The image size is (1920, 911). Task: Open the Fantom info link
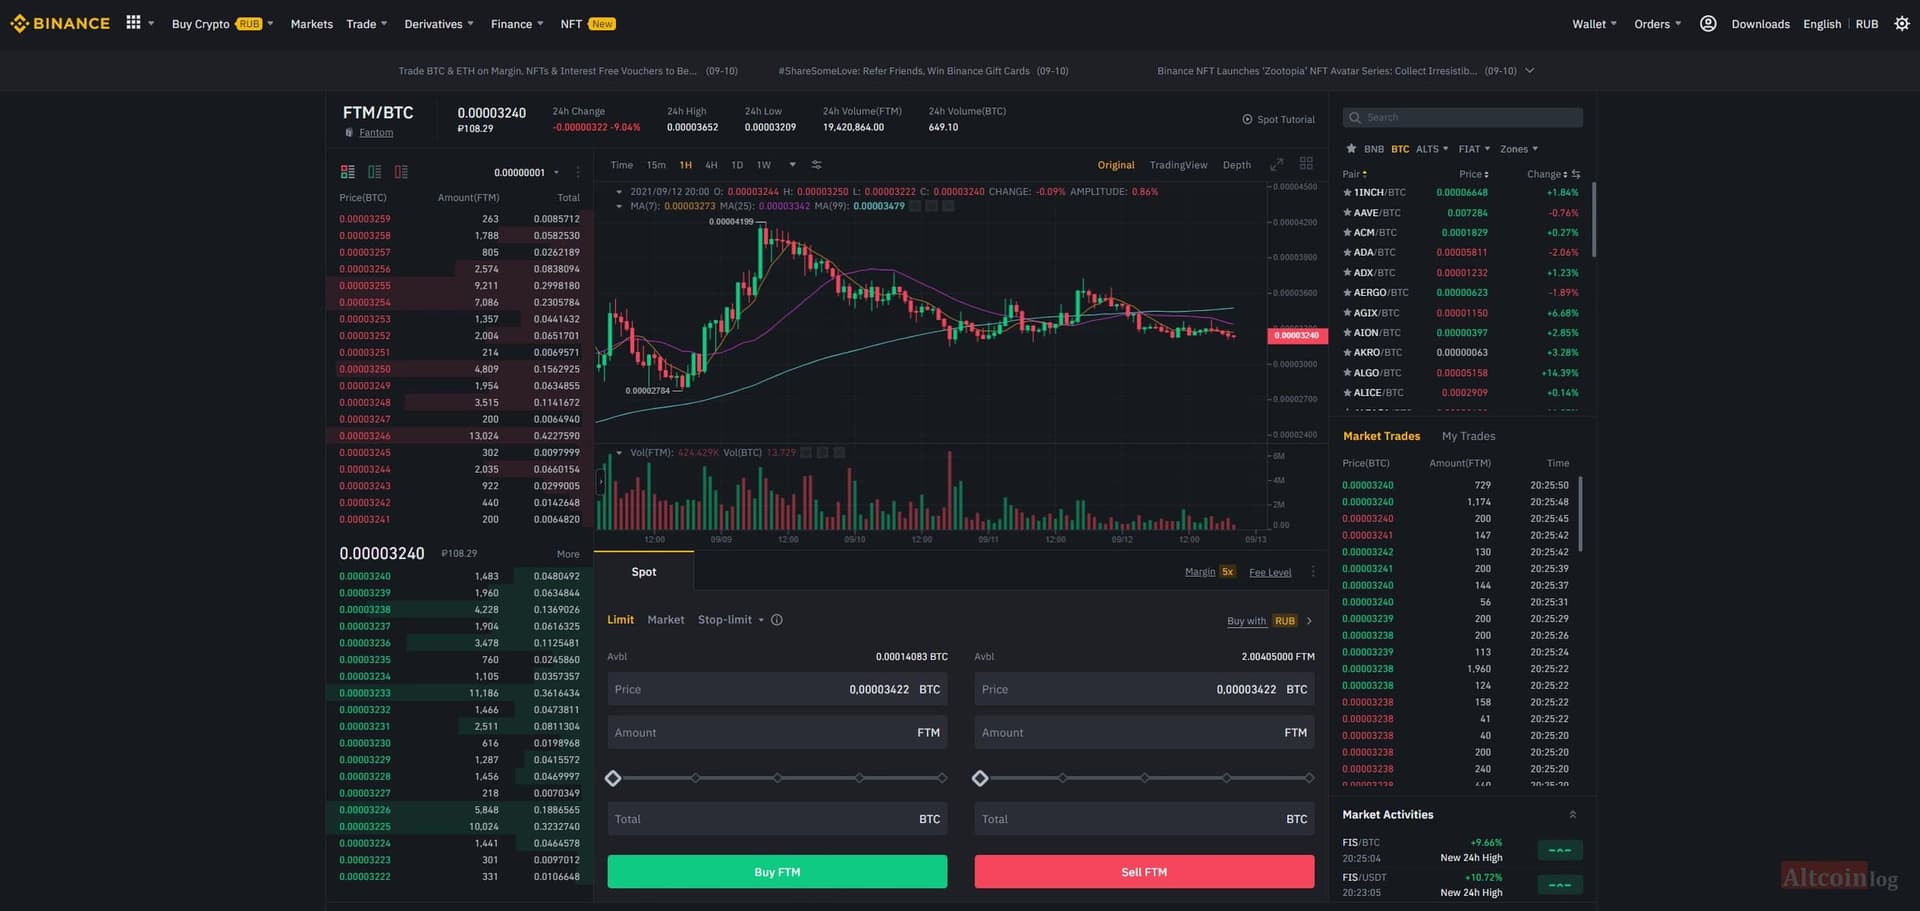point(376,133)
